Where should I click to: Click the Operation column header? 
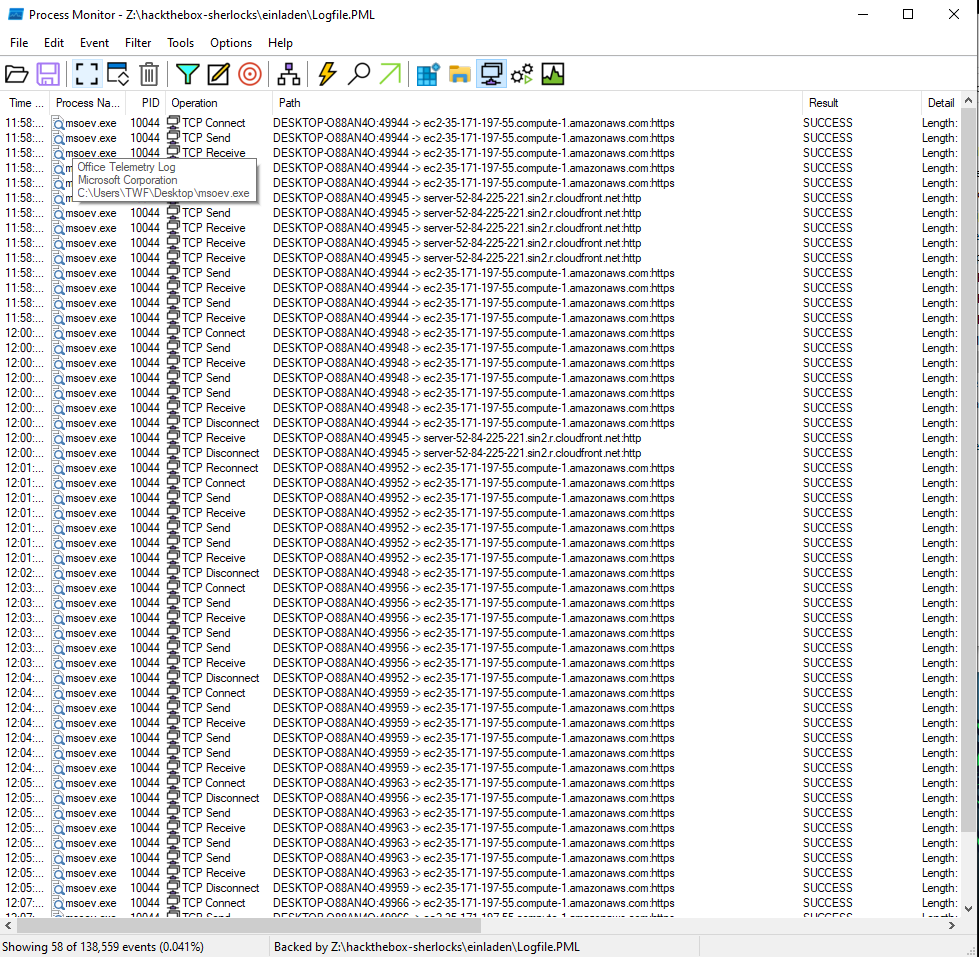[x=194, y=103]
